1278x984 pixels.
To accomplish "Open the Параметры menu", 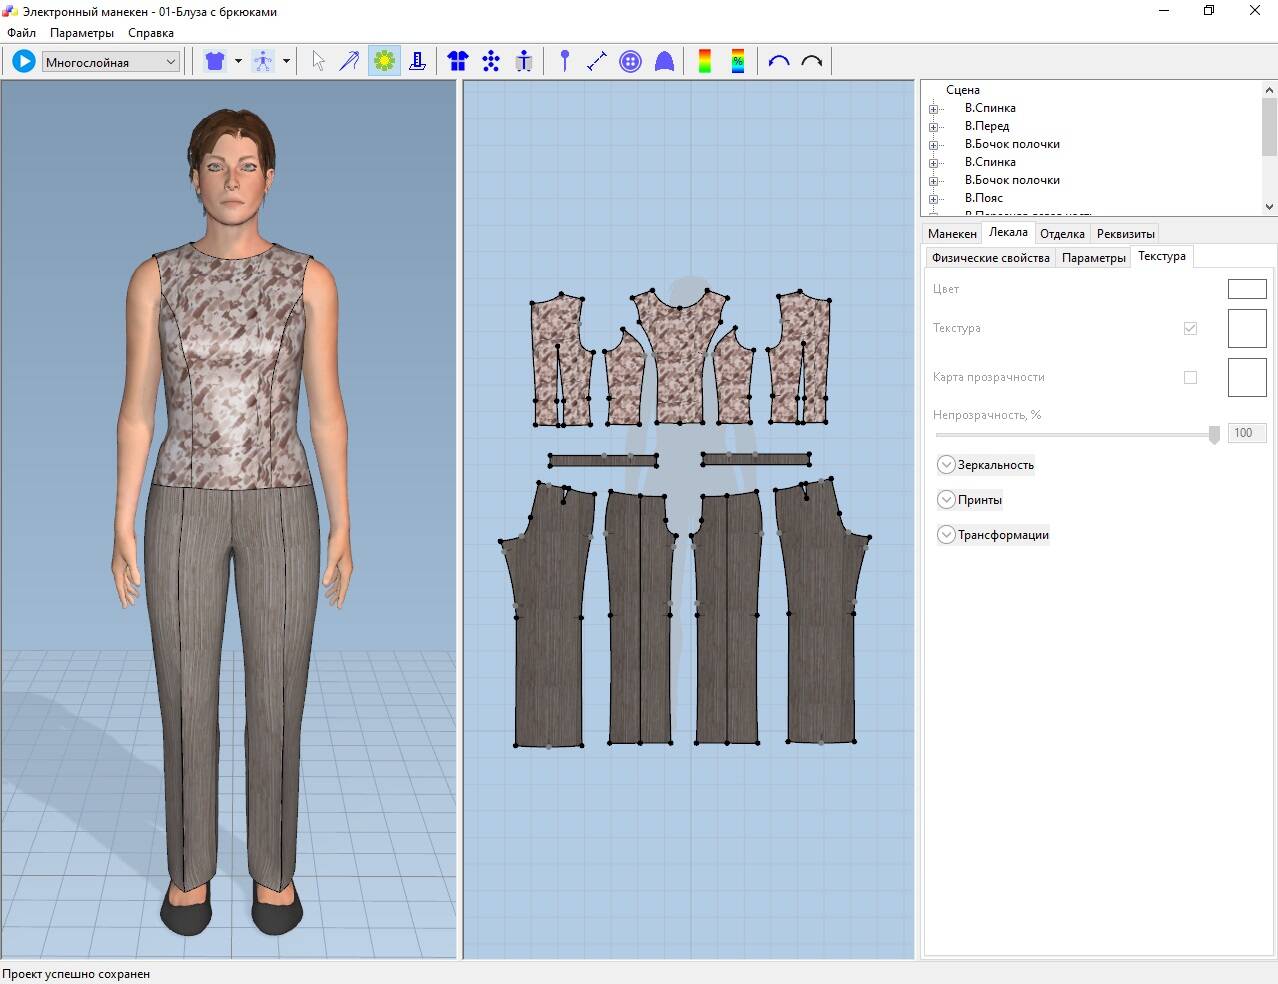I will pyautogui.click(x=82, y=33).
